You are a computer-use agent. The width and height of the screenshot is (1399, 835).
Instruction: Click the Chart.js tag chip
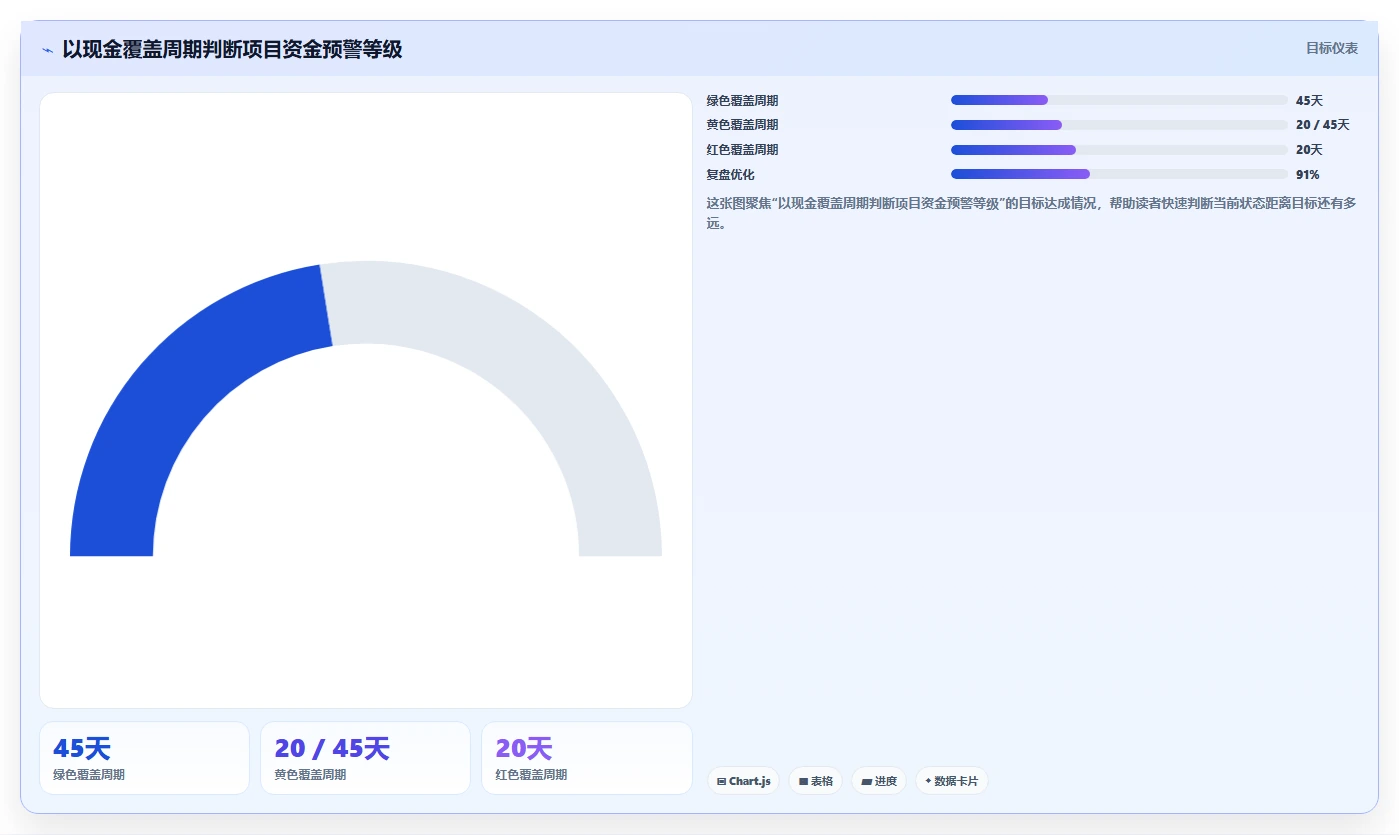744,781
